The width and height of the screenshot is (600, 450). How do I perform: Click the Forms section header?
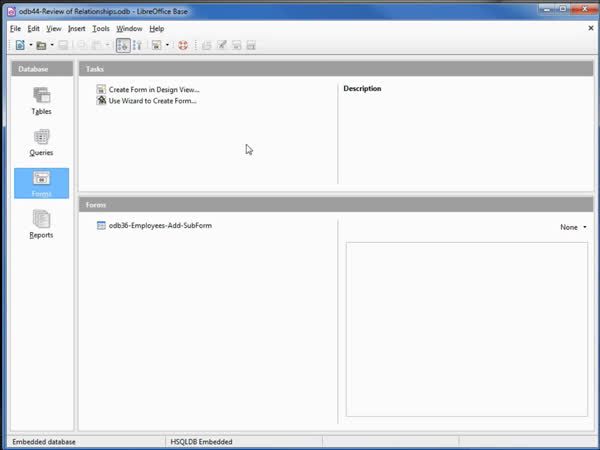click(336, 205)
